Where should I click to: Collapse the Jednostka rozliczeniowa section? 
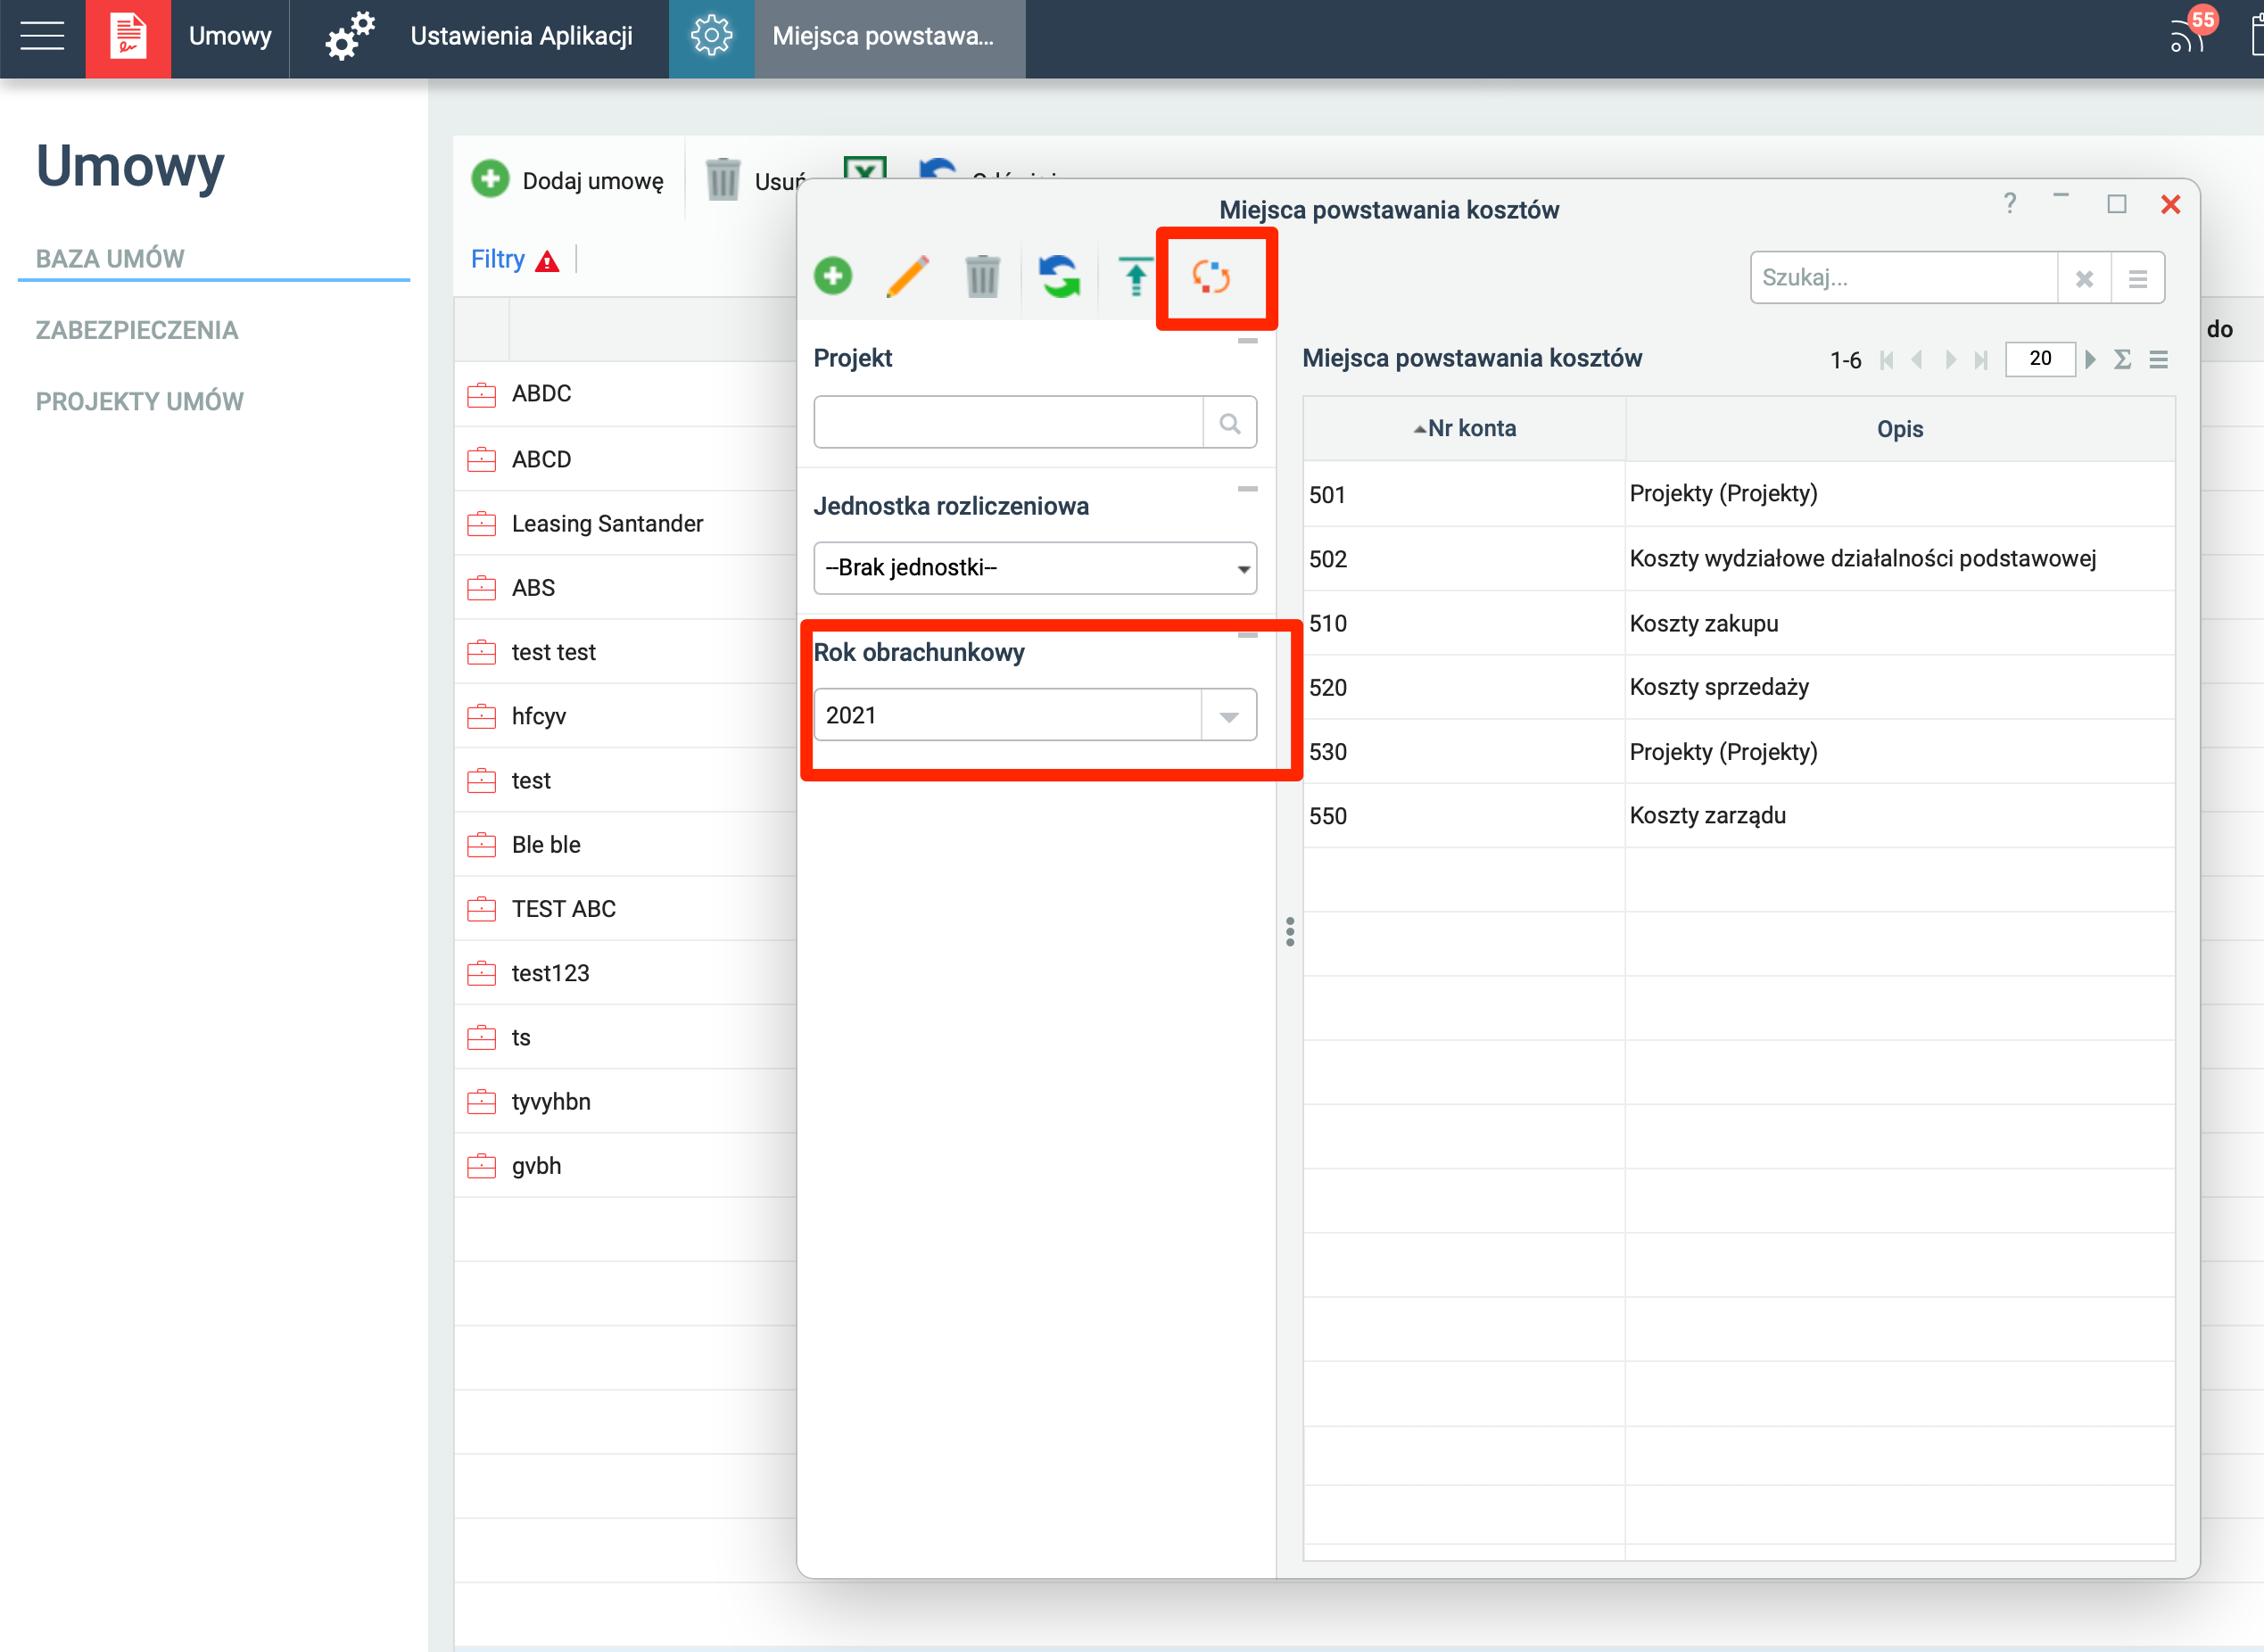[1247, 489]
